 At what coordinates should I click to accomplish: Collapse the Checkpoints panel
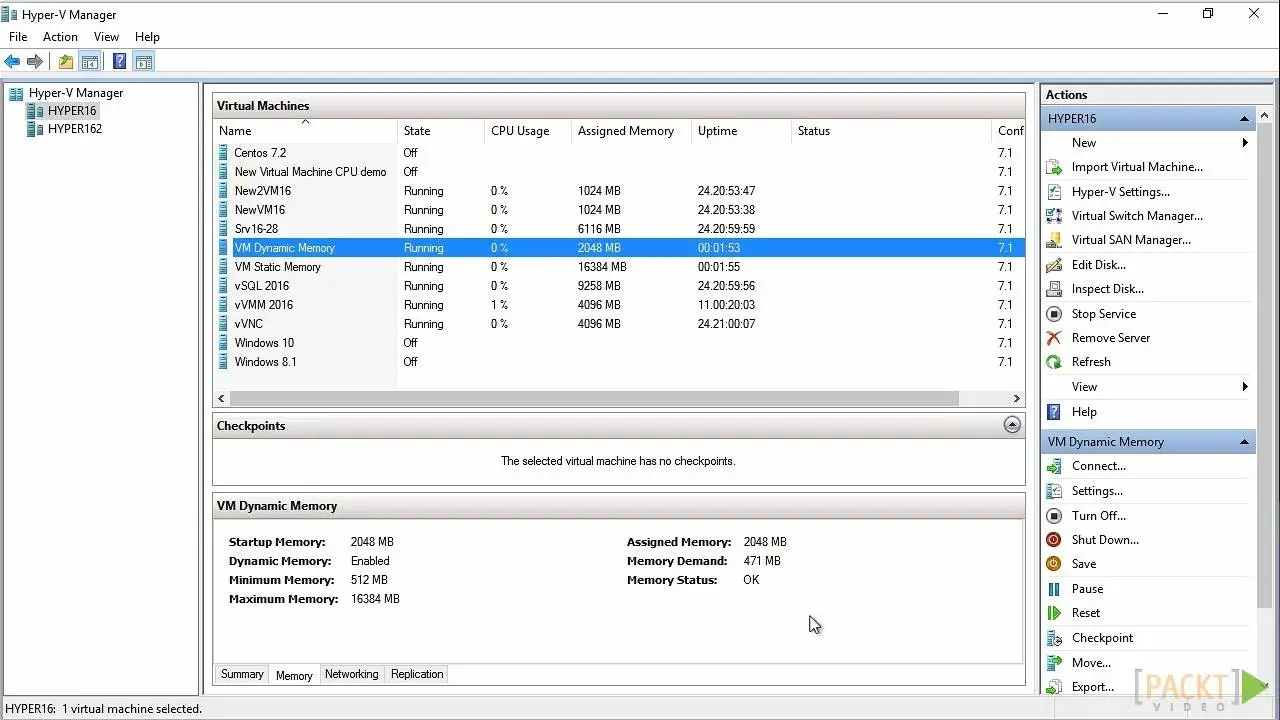1012,425
